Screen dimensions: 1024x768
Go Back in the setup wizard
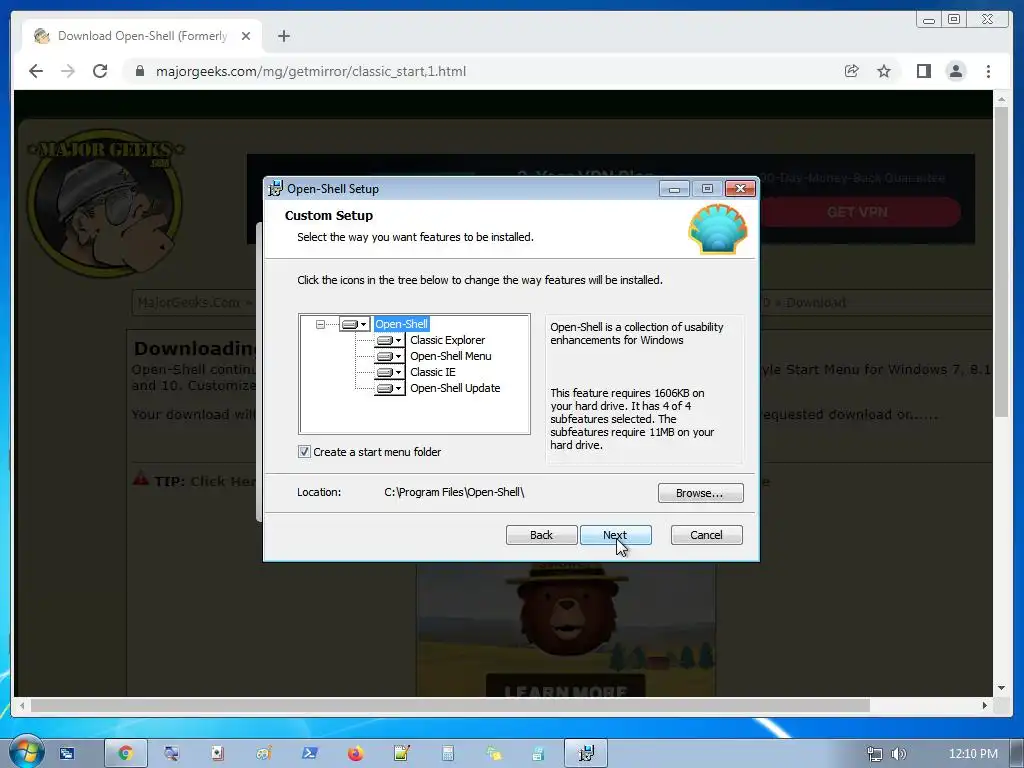click(541, 535)
